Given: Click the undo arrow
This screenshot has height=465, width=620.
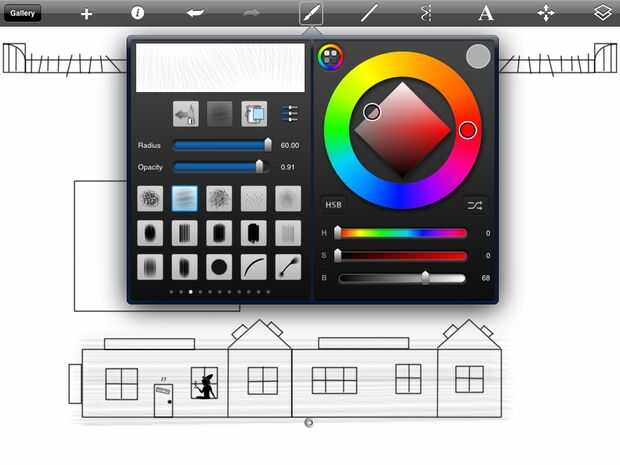Looking at the screenshot, I should tap(195, 13).
